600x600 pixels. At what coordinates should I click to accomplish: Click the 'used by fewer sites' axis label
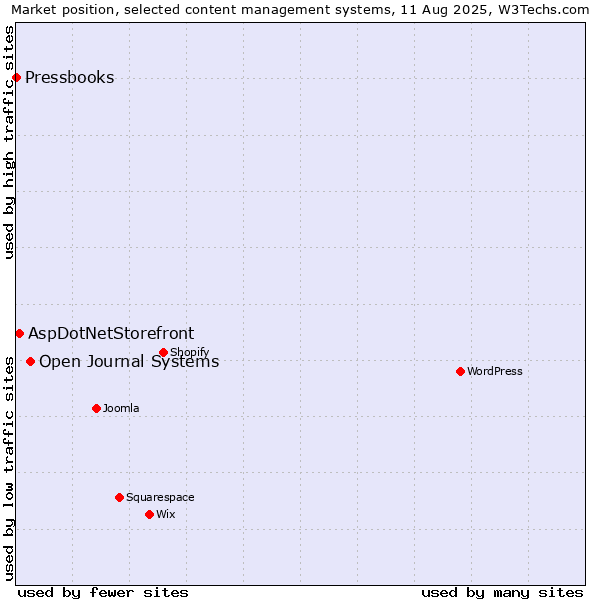[103, 593]
